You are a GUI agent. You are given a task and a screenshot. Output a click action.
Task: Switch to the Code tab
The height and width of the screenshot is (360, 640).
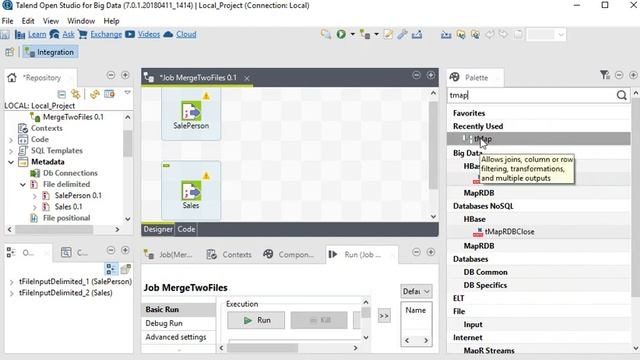point(187,229)
